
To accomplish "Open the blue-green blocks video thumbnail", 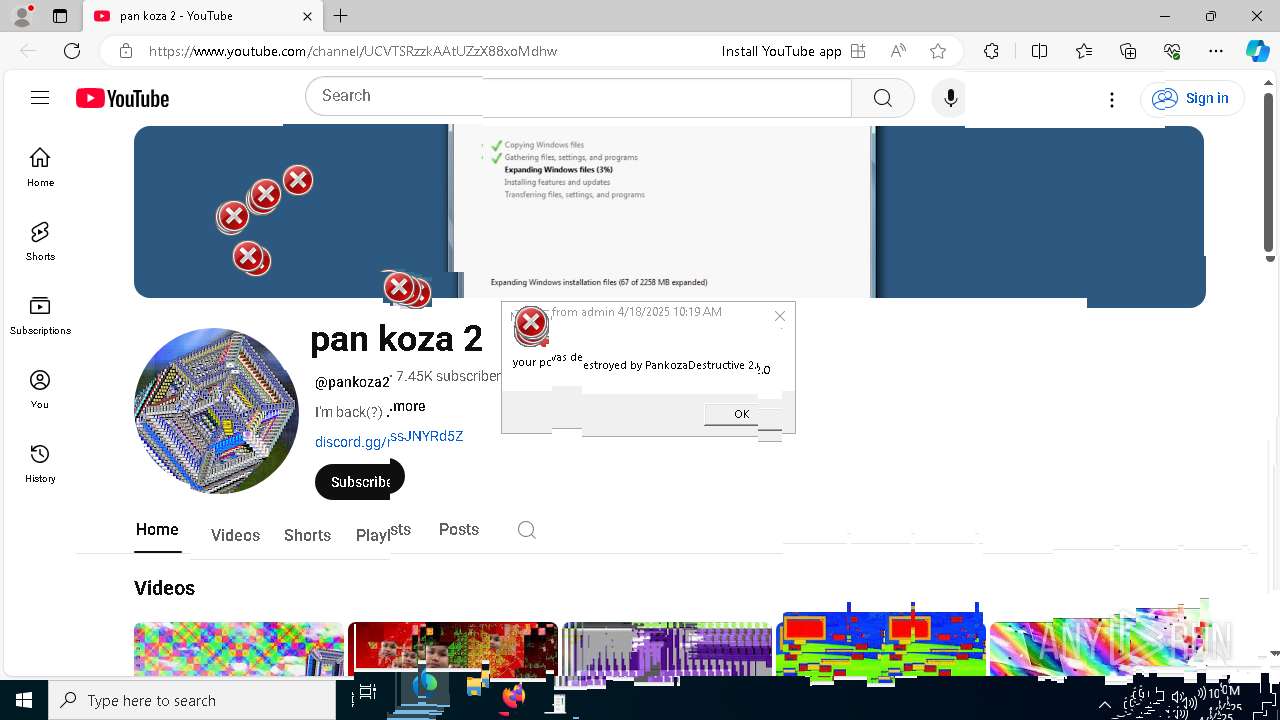I will coord(881,645).
